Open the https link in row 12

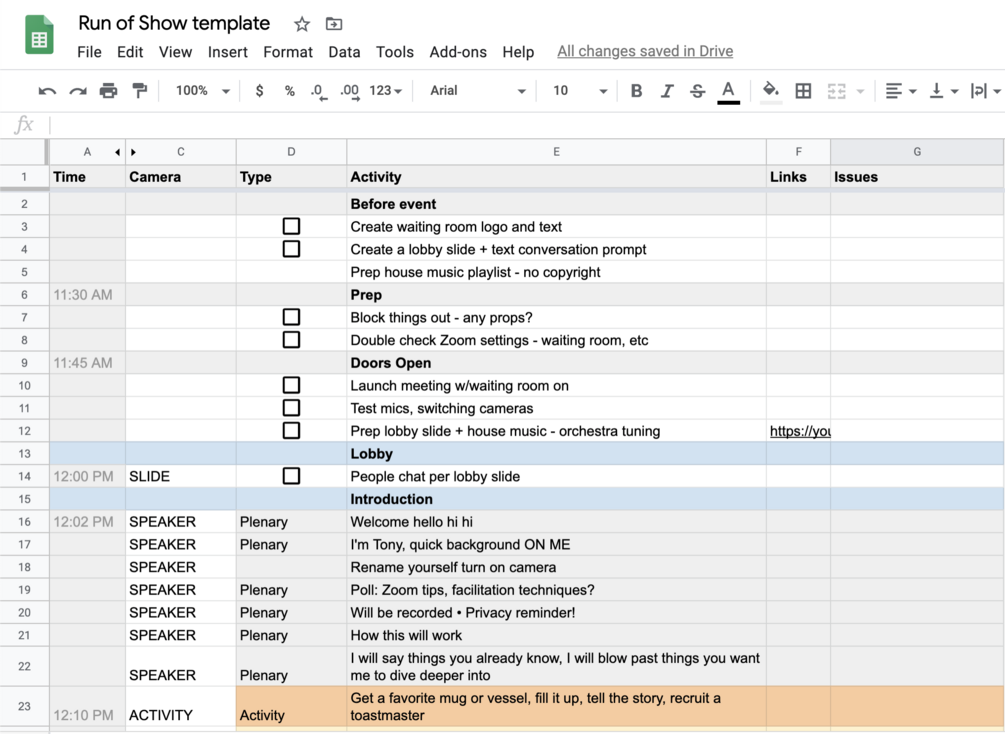pyautogui.click(x=799, y=431)
